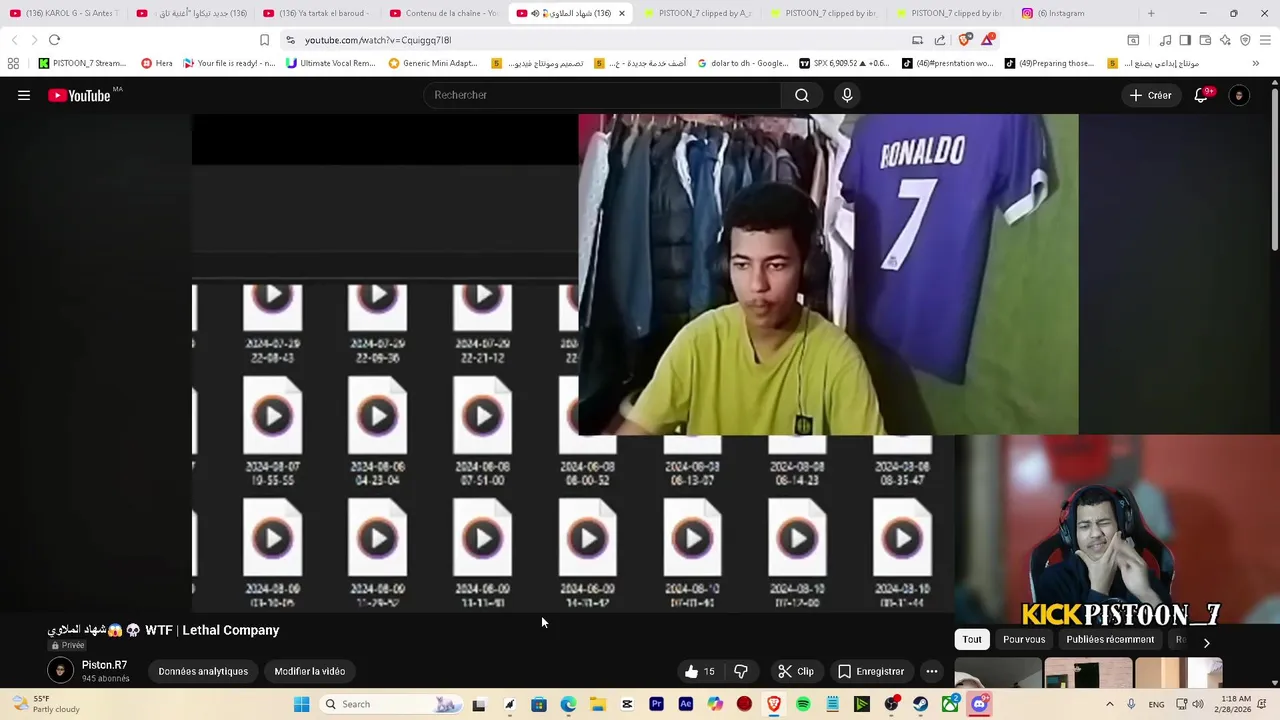
Task: Open the ENG language indicator
Action: [1156, 704]
